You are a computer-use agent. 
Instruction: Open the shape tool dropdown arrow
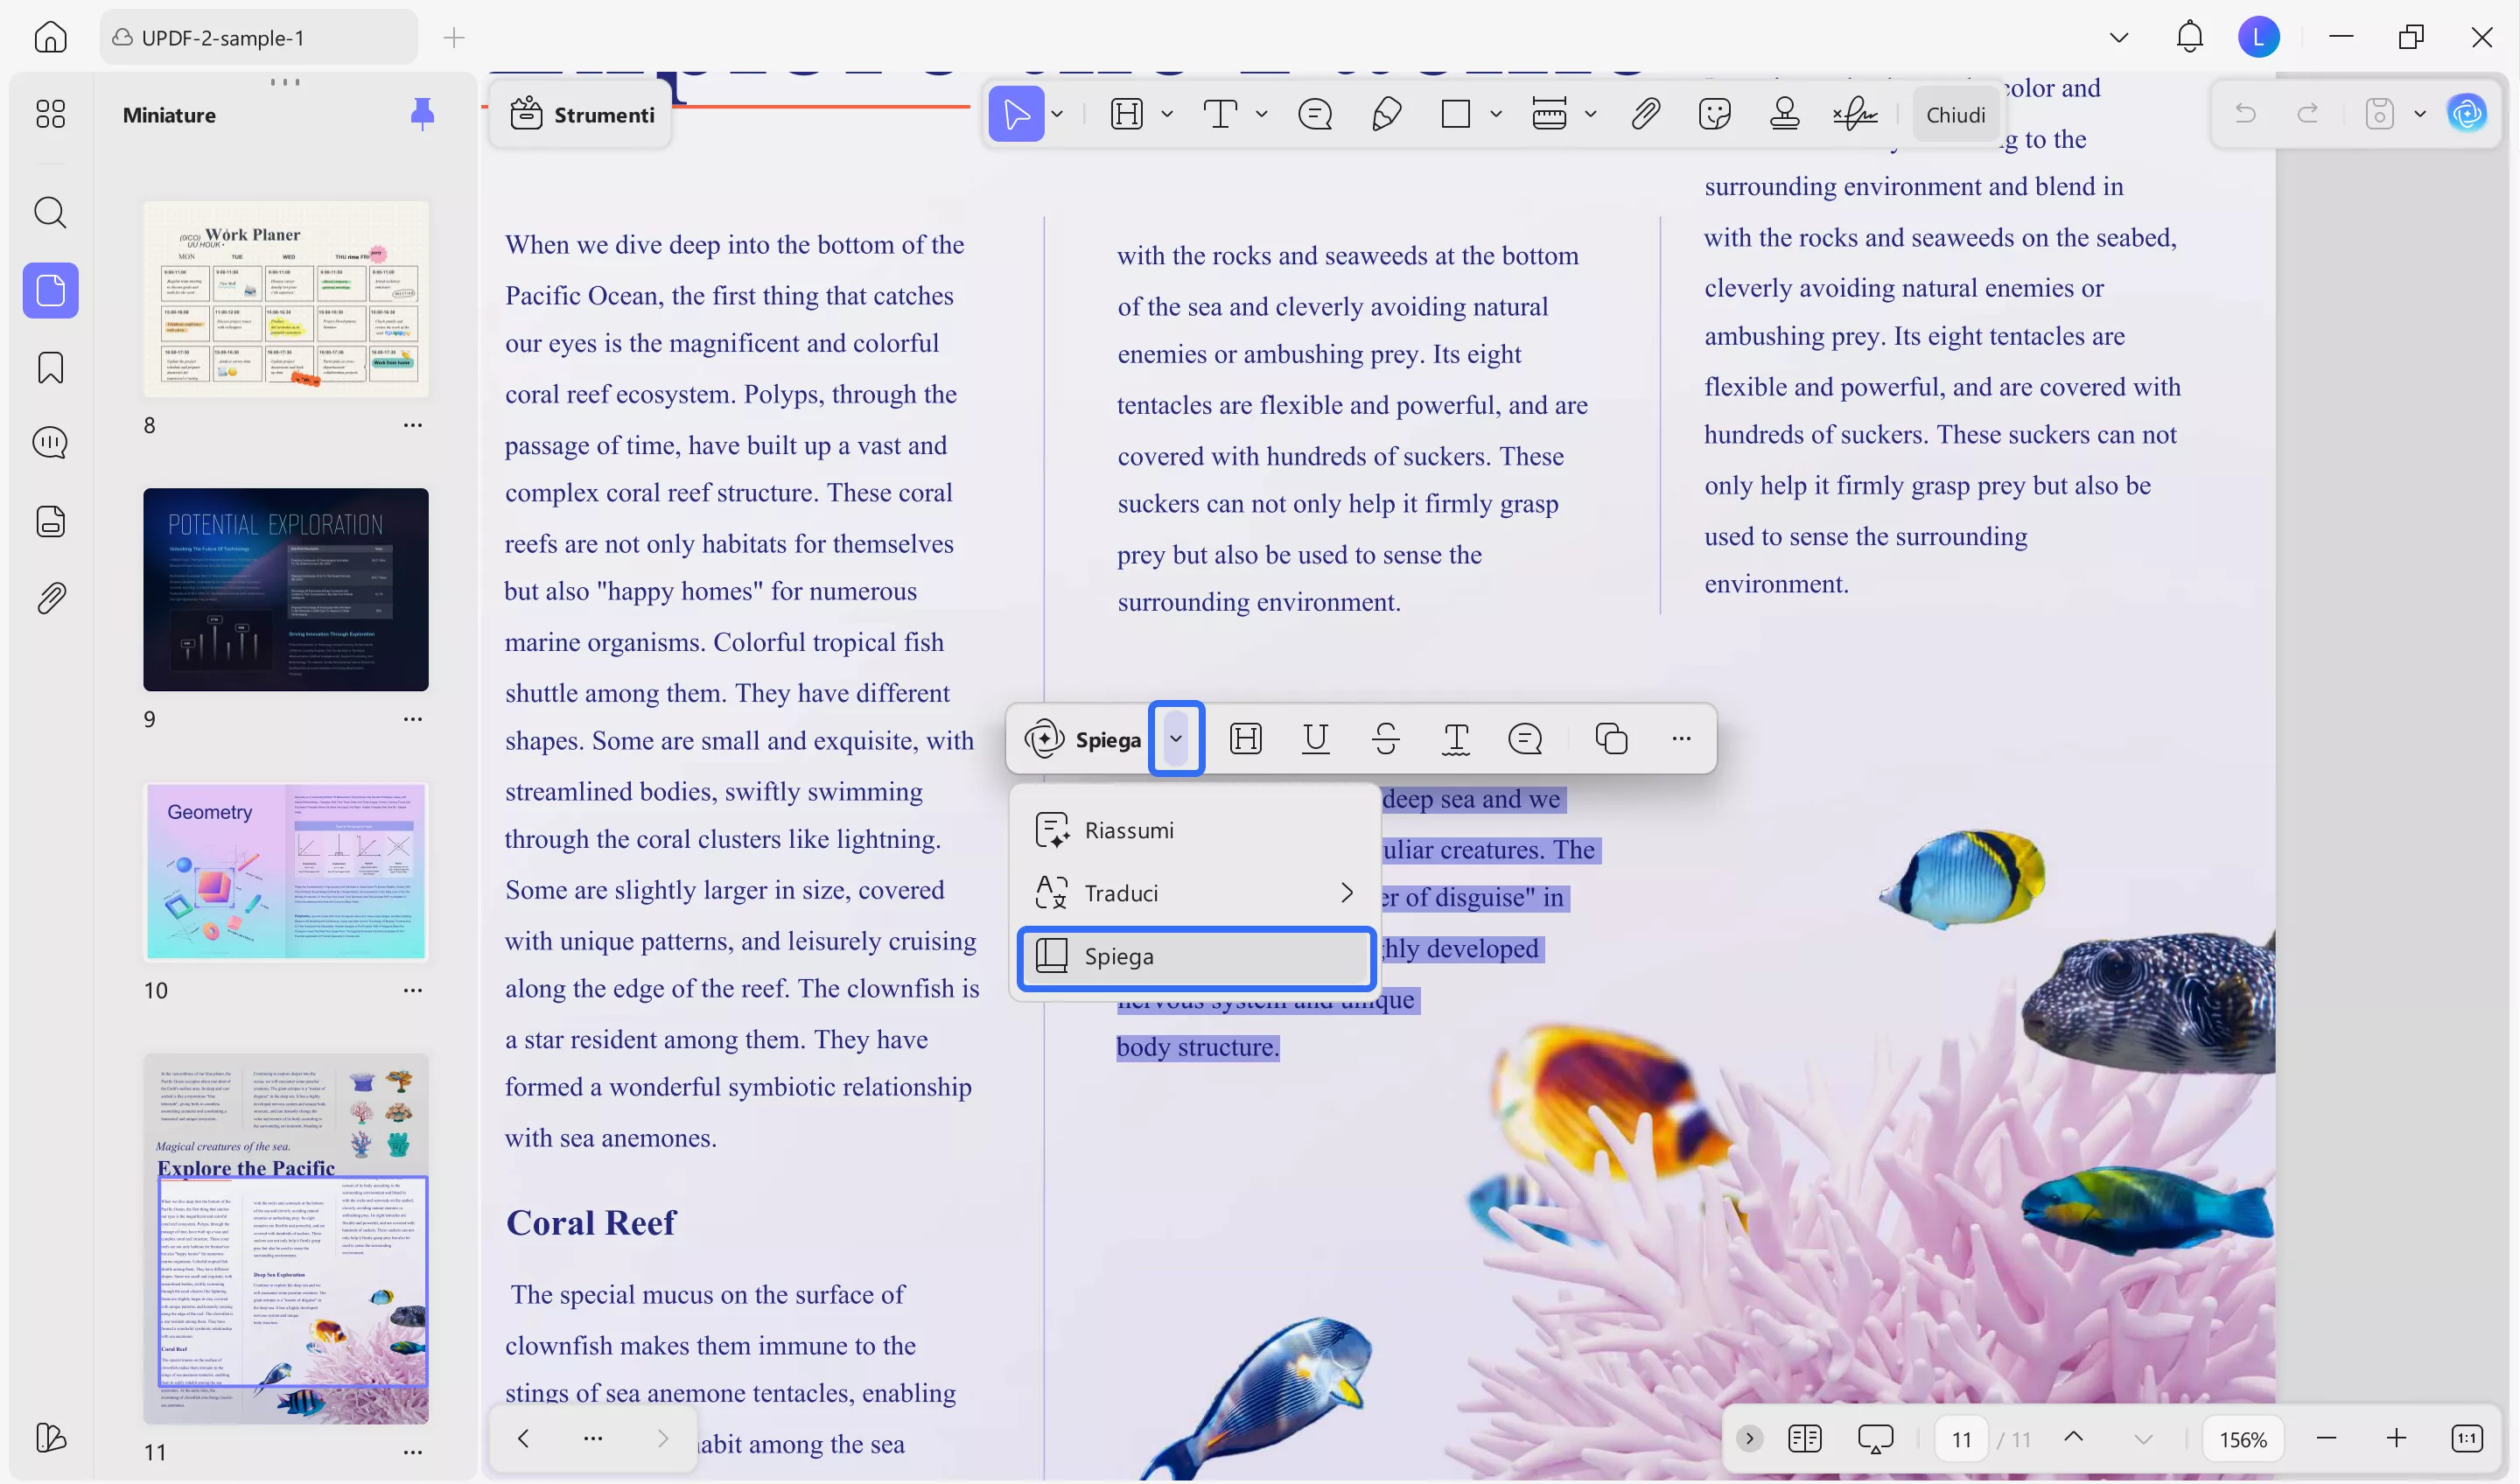[1497, 113]
